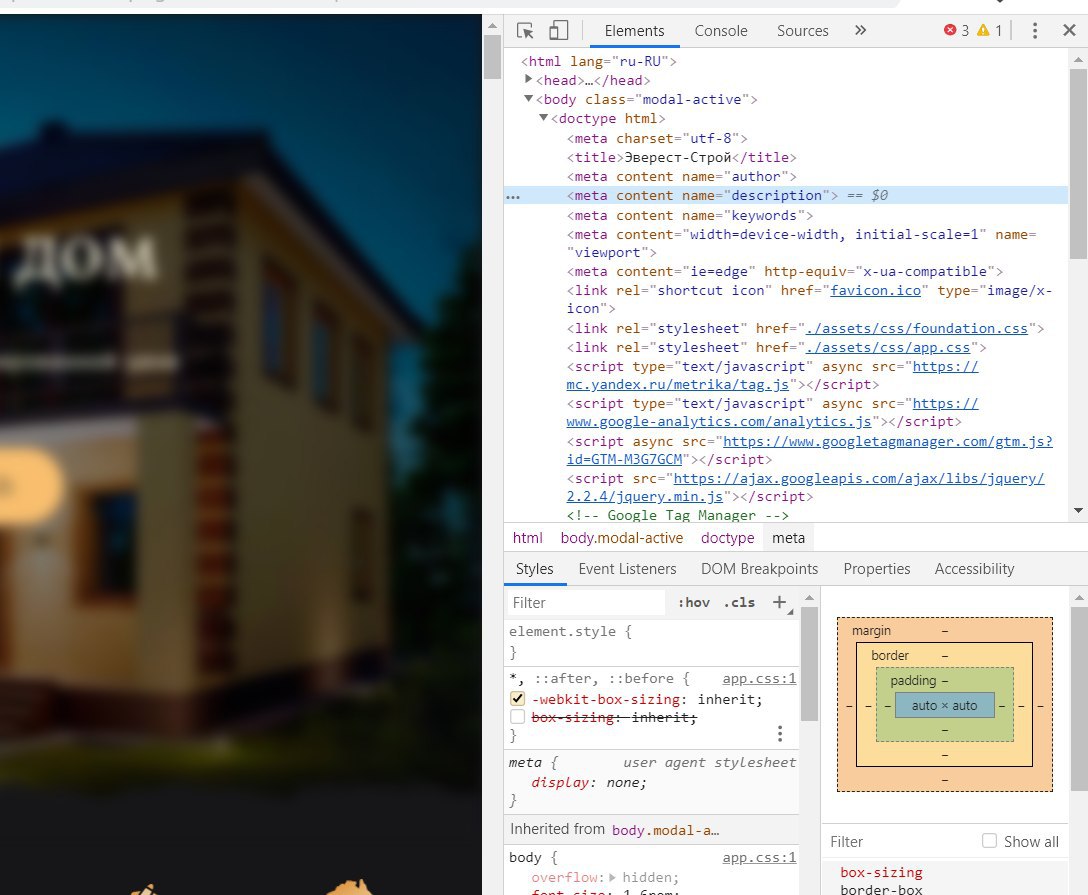The width and height of the screenshot is (1088, 895).
Task: Activate the inspect element picker icon
Action: [x=525, y=31]
